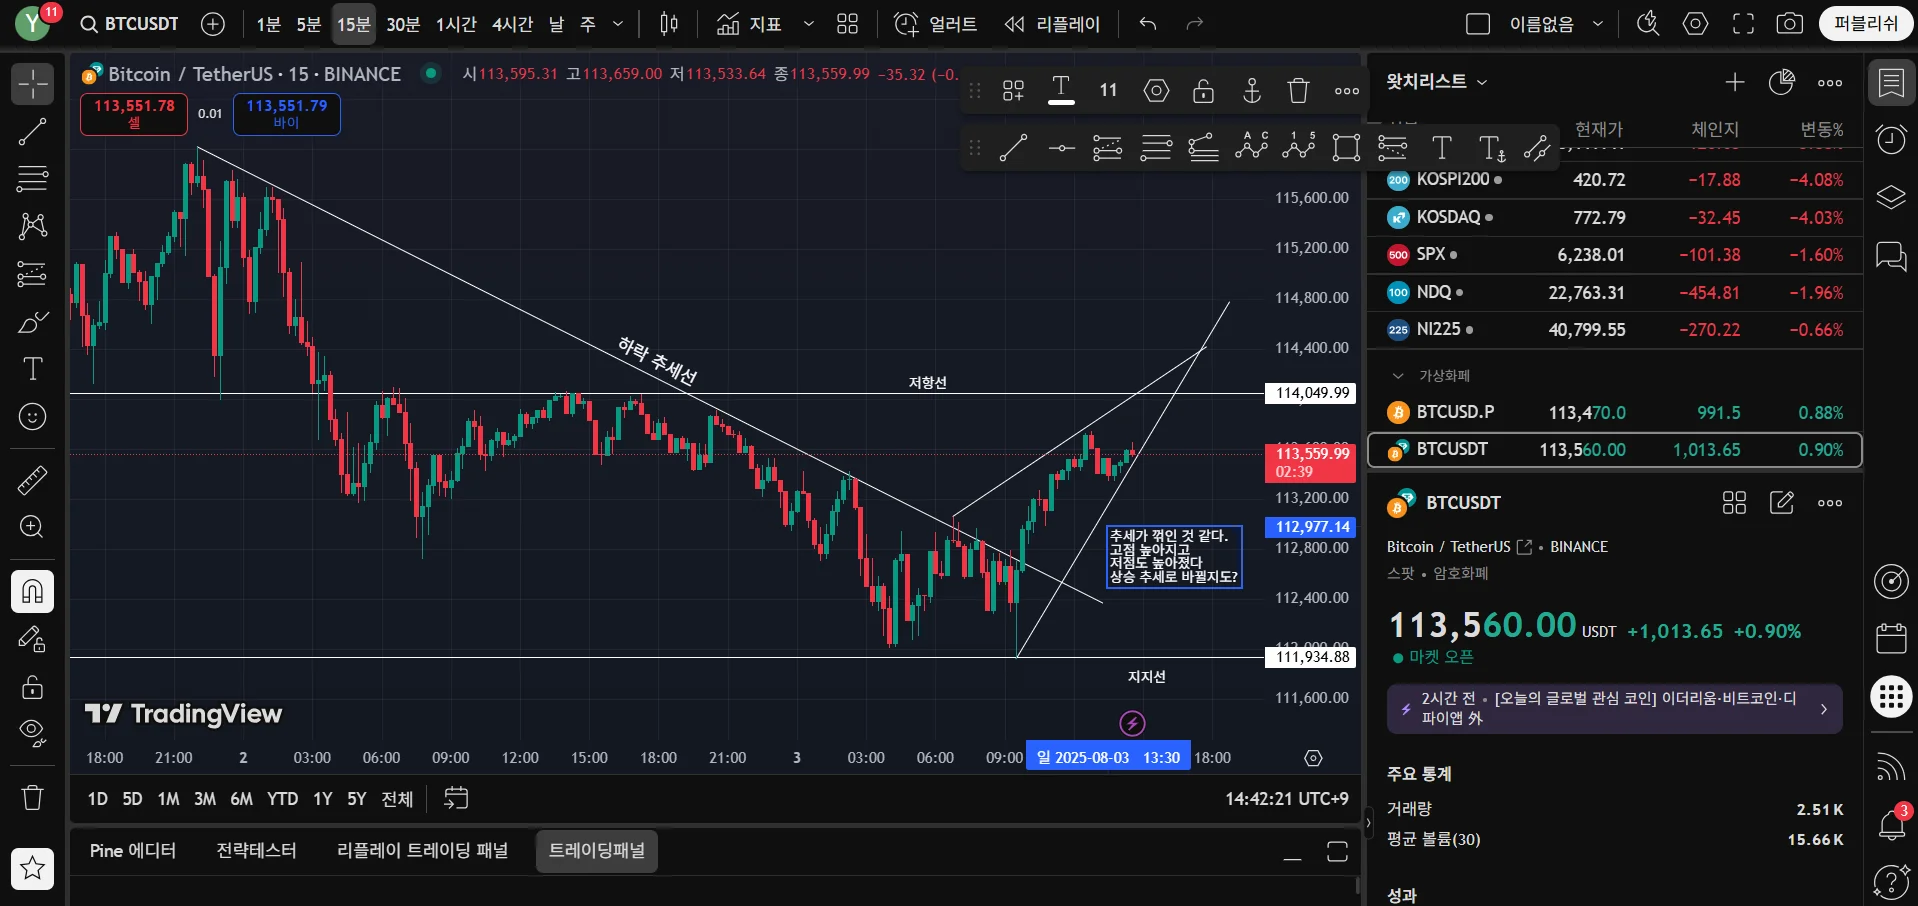
Task: Open chart settings hexagon icon in top toolbar
Action: coord(1696,24)
